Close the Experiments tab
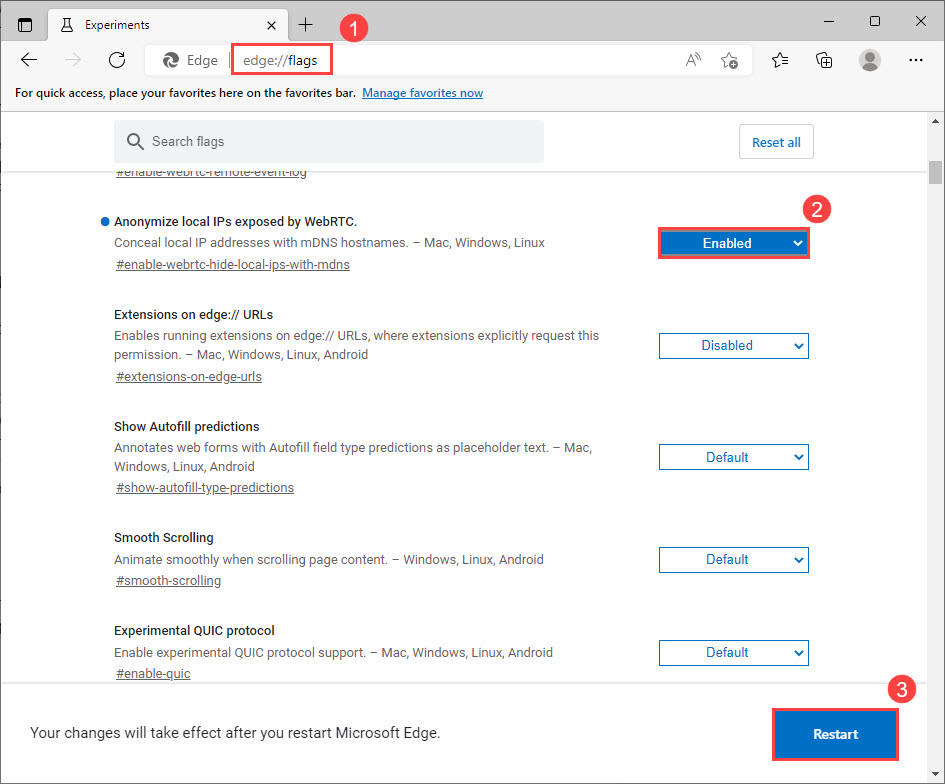 (x=271, y=25)
